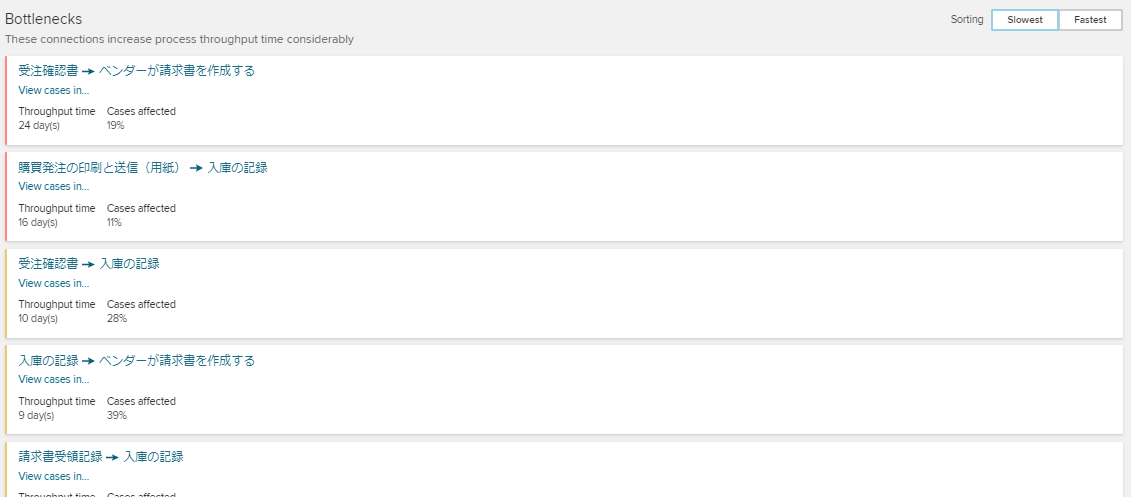Open the 入庫の記録 to ベンダーが請求書を作成する connection
The height and width of the screenshot is (497, 1131).
coord(136,361)
